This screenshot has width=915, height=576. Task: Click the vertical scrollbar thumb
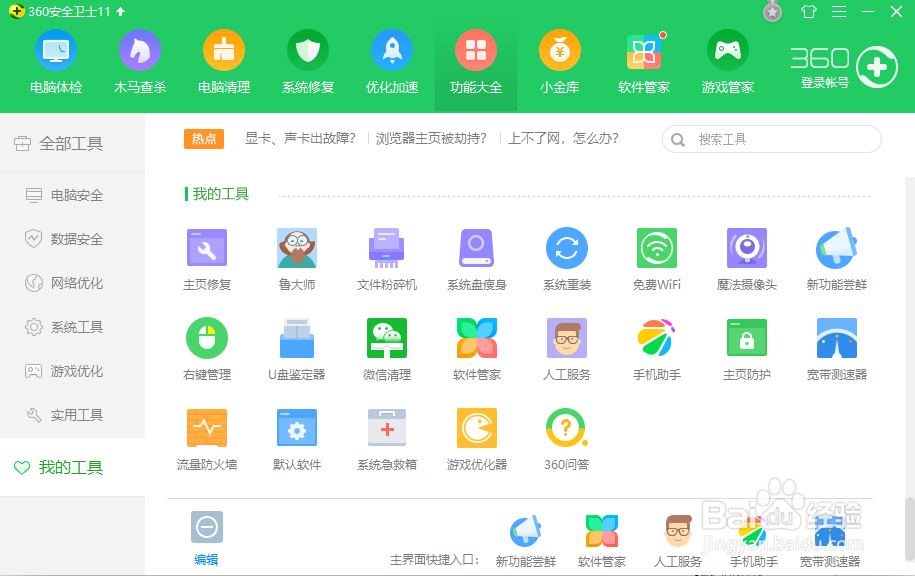pyautogui.click(x=909, y=529)
